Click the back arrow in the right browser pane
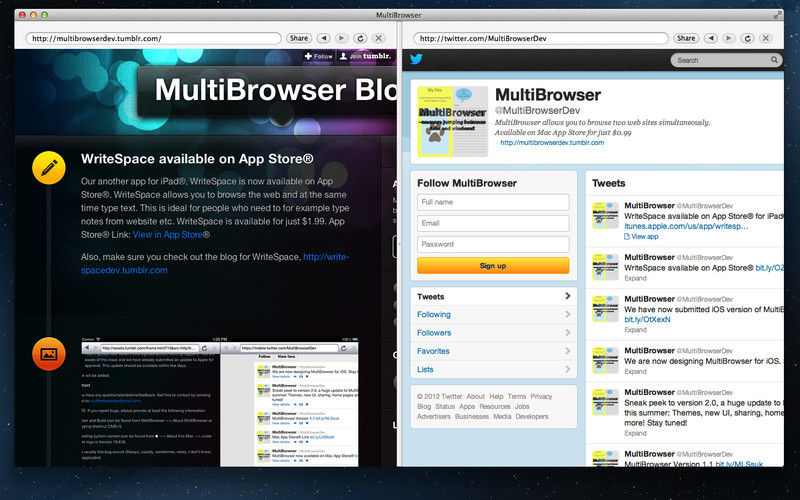 [x=711, y=38]
